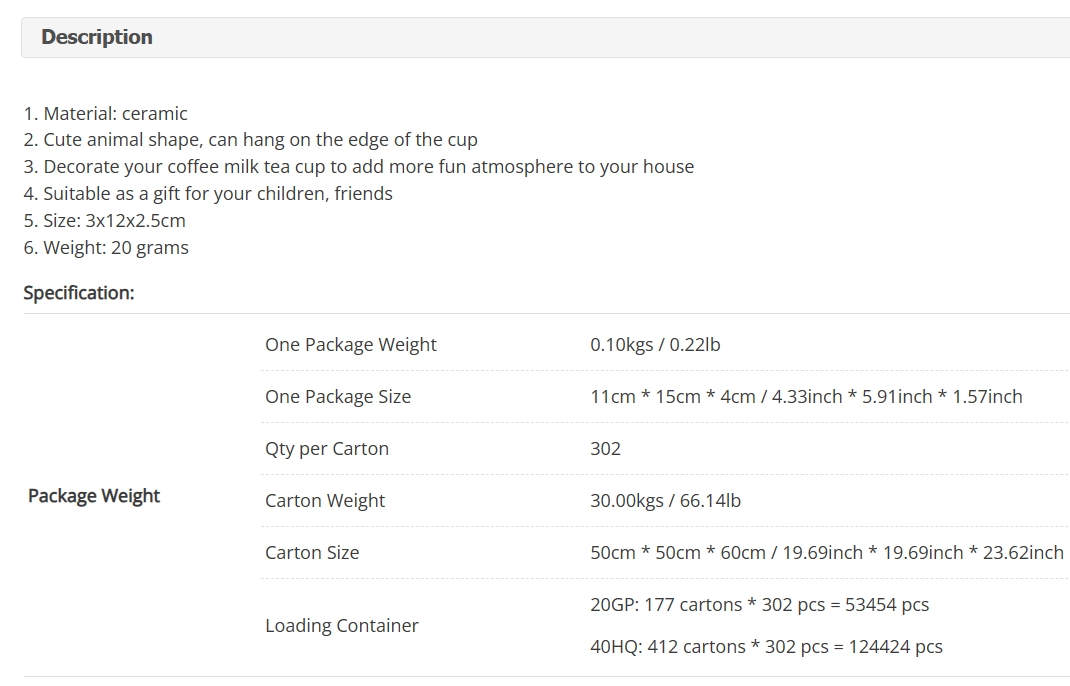Click the '40HQ: 412 cartons' line

(x=766, y=646)
